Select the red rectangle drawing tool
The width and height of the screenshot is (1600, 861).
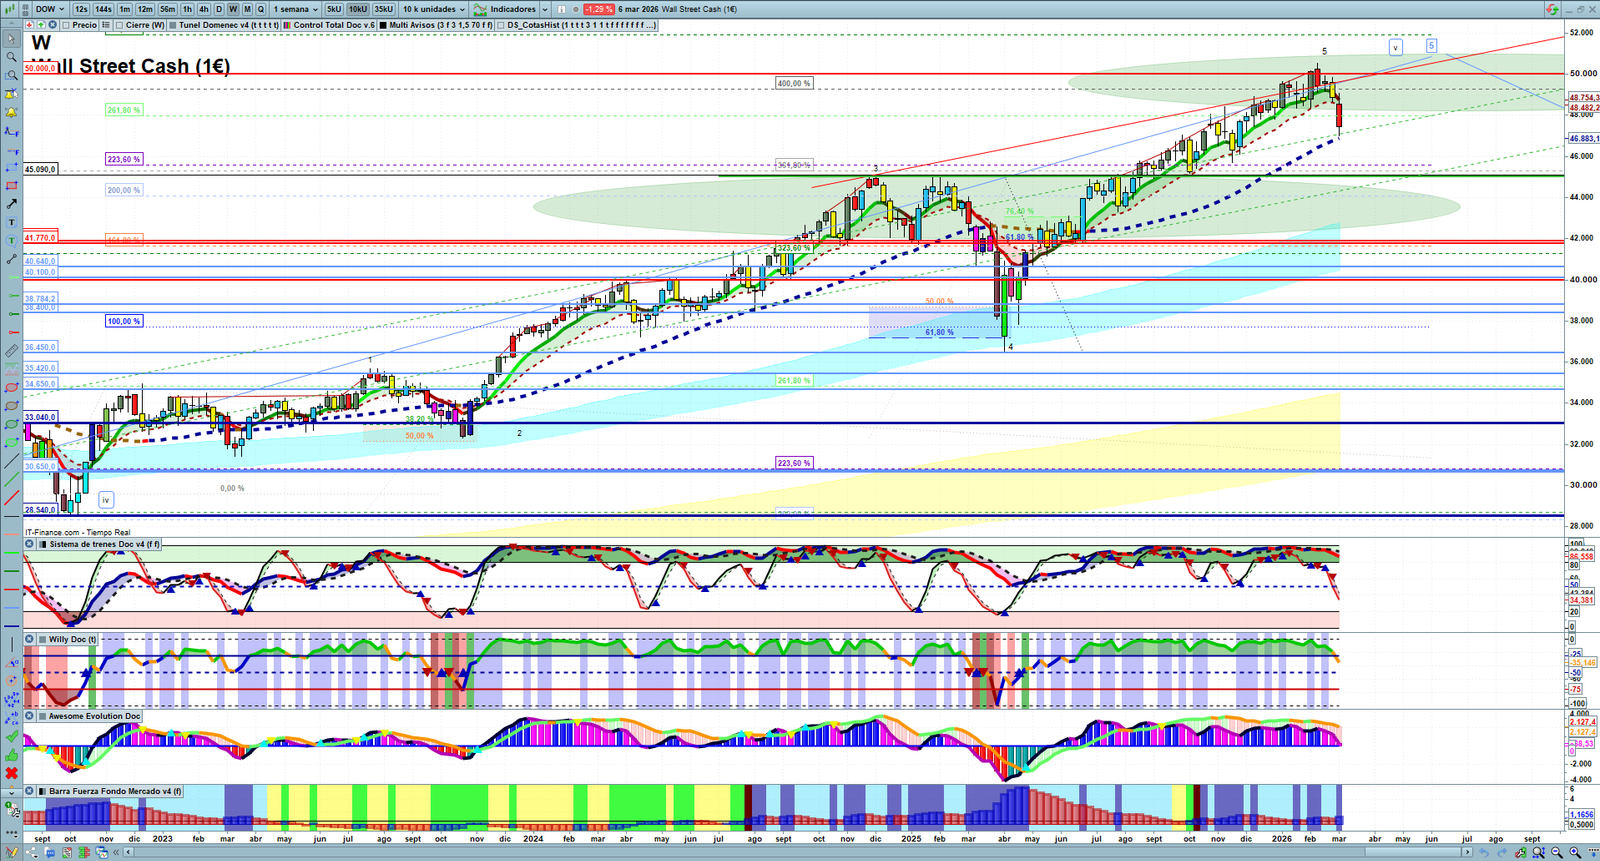tap(11, 186)
